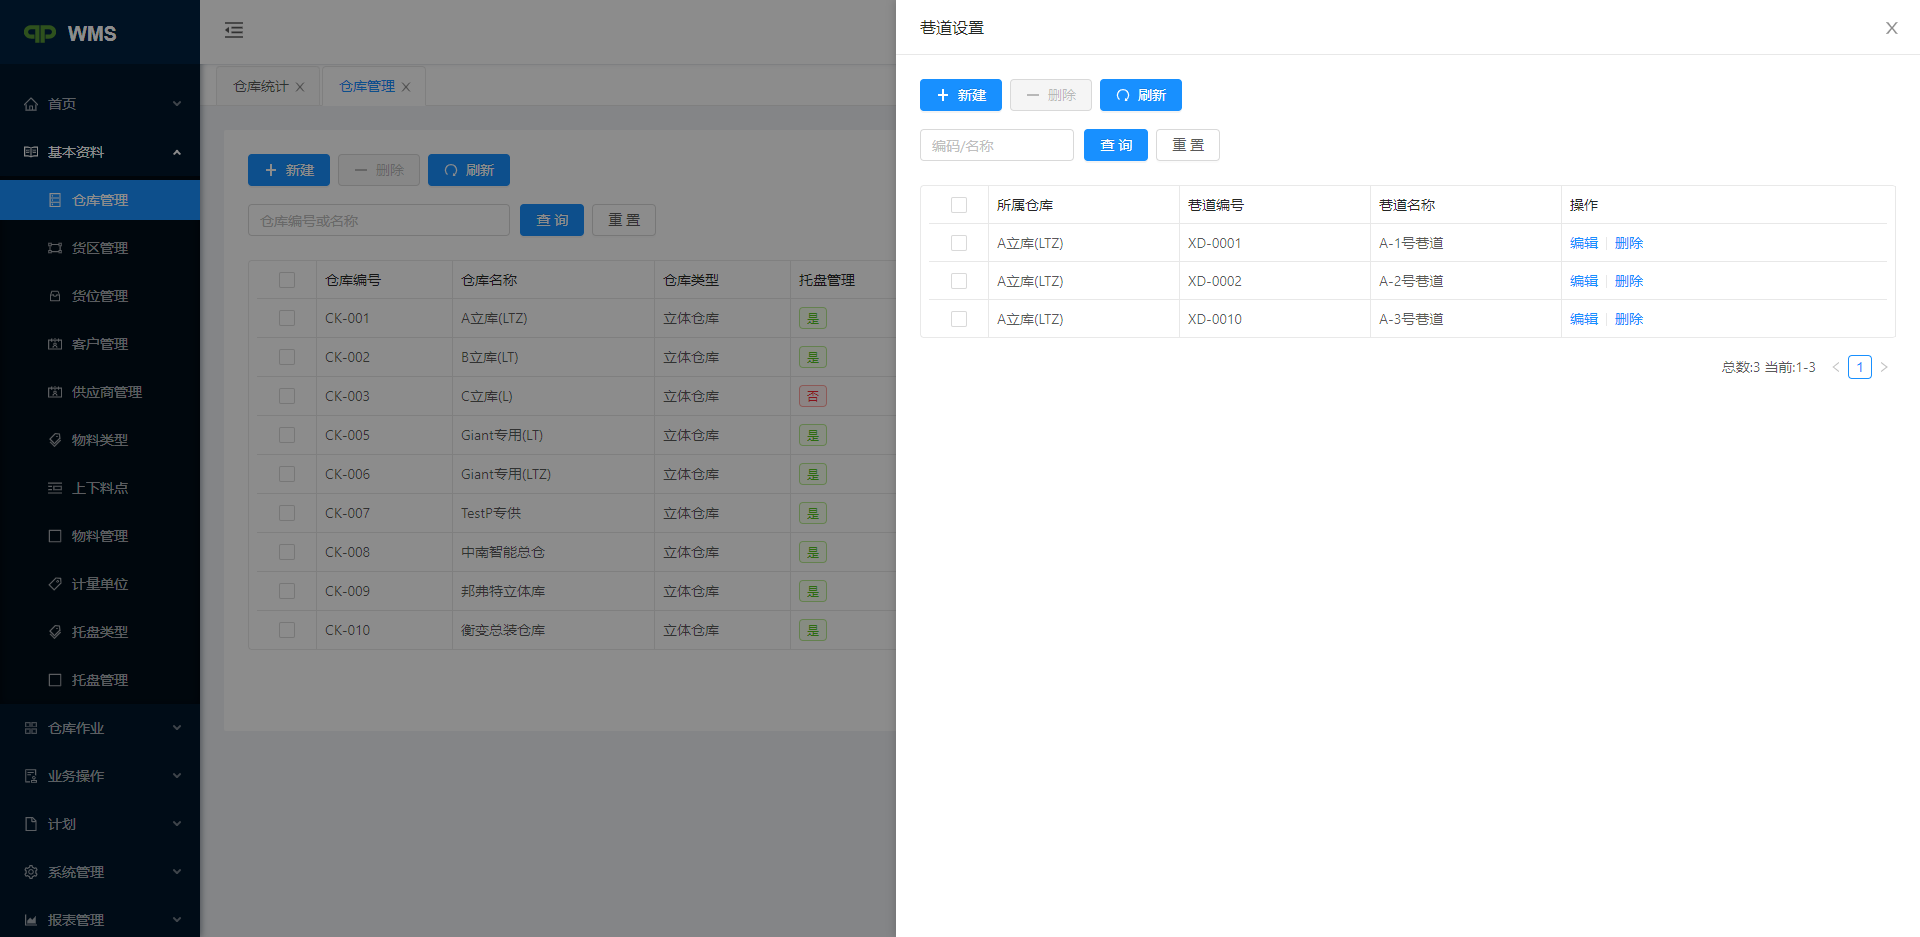Click 新建 button on warehouse page
This screenshot has width=1920, height=937.
point(289,170)
